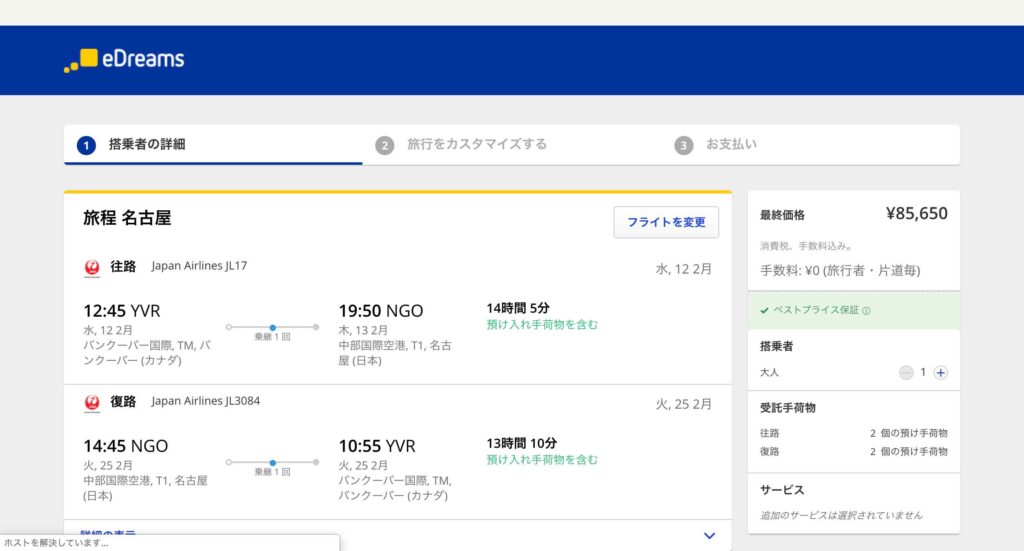Click the 詳細の表示 link

click(x=109, y=535)
